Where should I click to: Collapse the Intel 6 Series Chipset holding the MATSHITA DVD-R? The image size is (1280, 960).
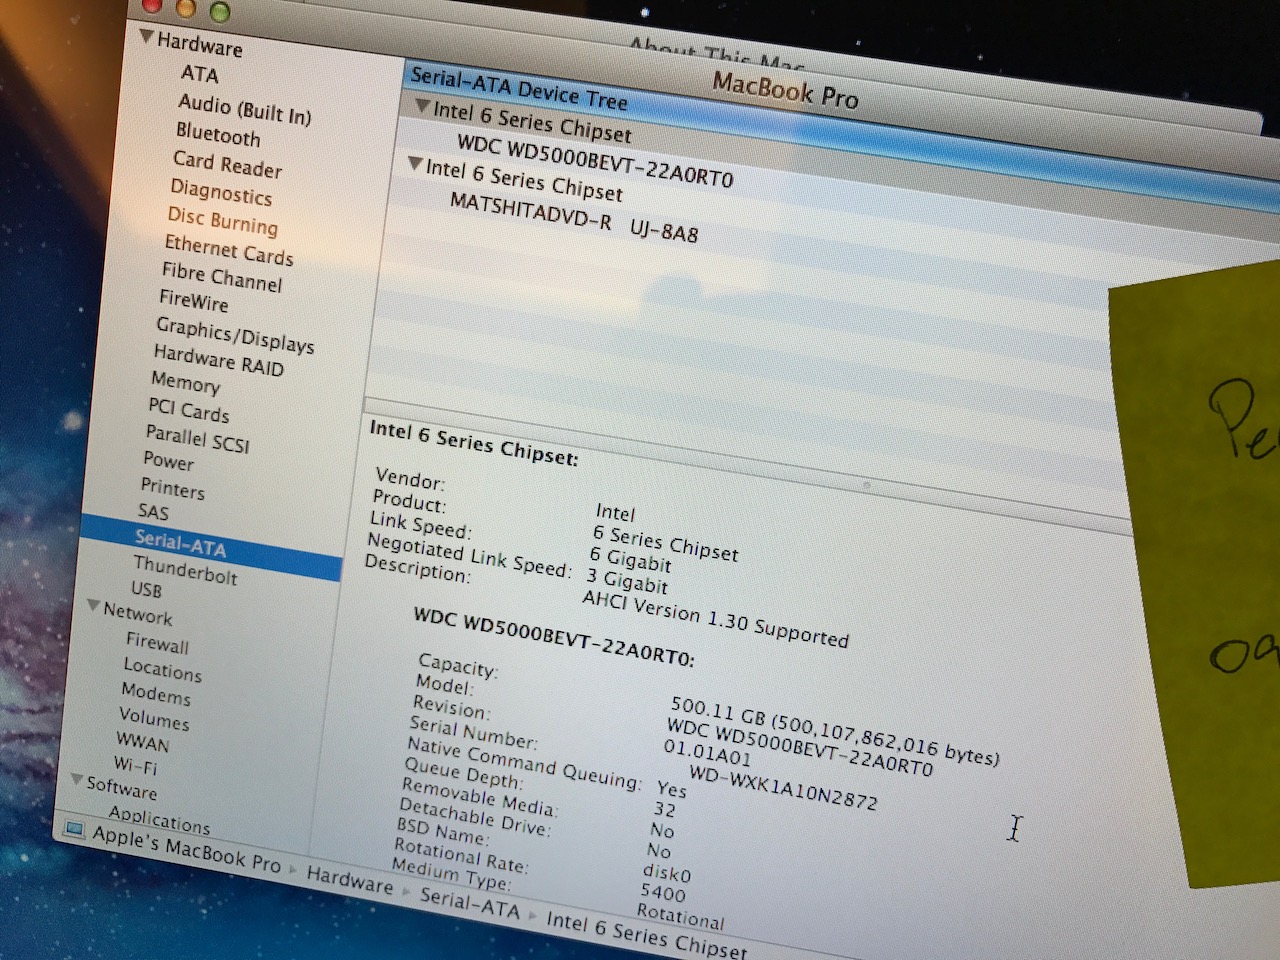coord(415,163)
